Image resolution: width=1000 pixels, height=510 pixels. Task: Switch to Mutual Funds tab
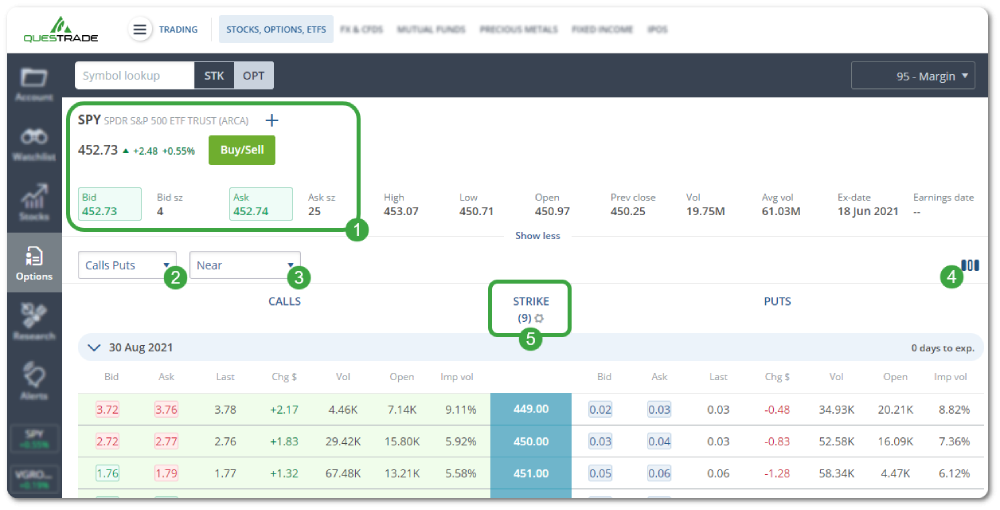pos(429,30)
